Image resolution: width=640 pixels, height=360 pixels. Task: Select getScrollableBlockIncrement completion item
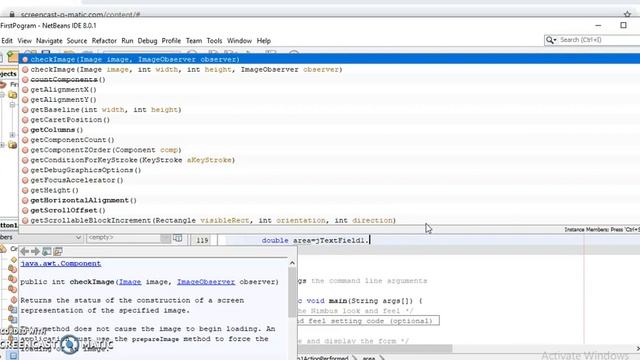(329, 220)
